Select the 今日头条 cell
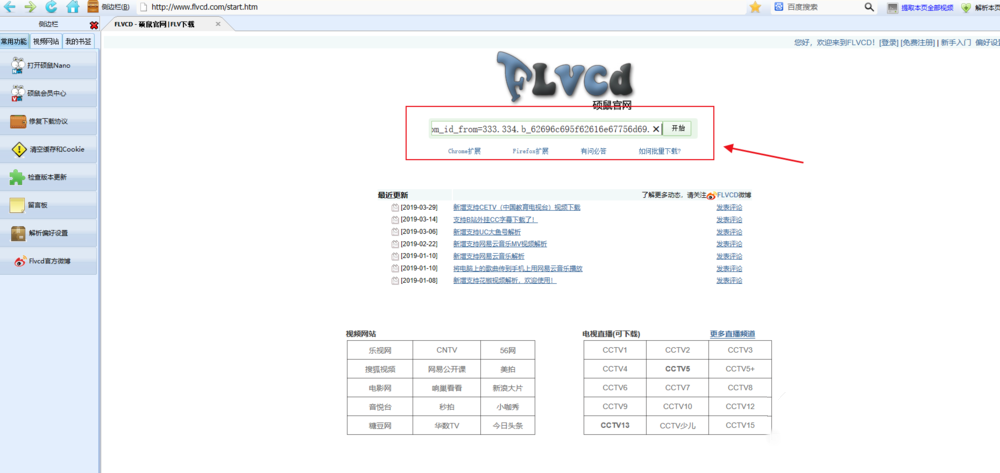Screen dimensions: 1000x473 coord(508,426)
